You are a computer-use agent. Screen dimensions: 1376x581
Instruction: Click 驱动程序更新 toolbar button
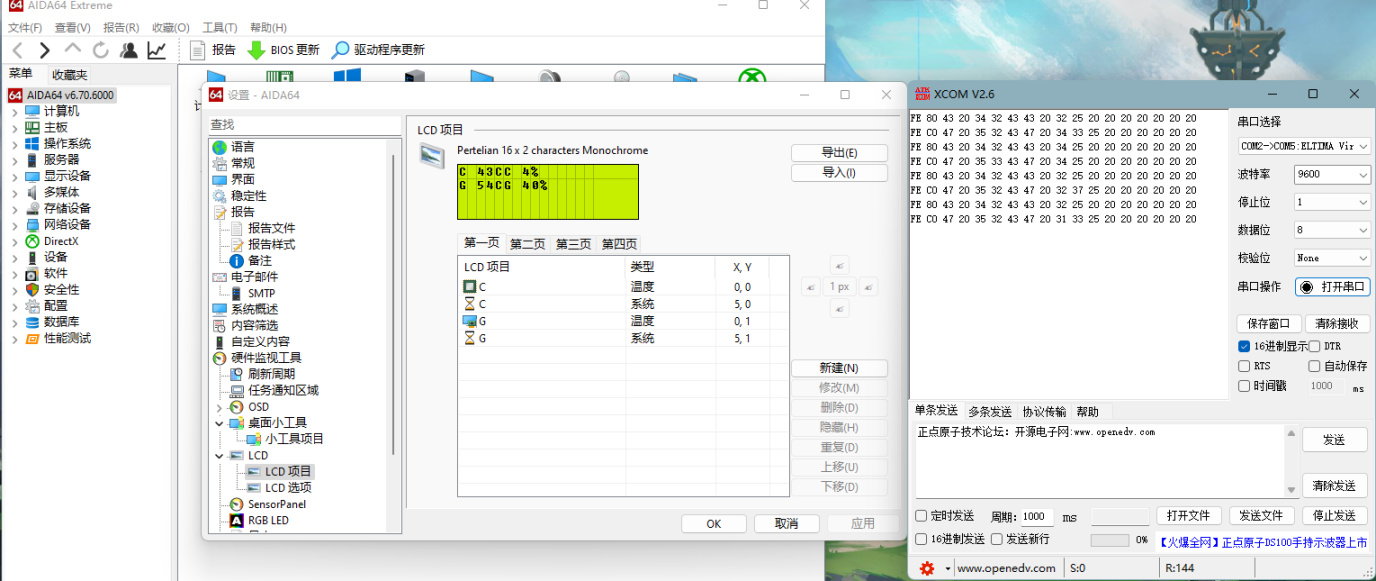click(x=378, y=50)
